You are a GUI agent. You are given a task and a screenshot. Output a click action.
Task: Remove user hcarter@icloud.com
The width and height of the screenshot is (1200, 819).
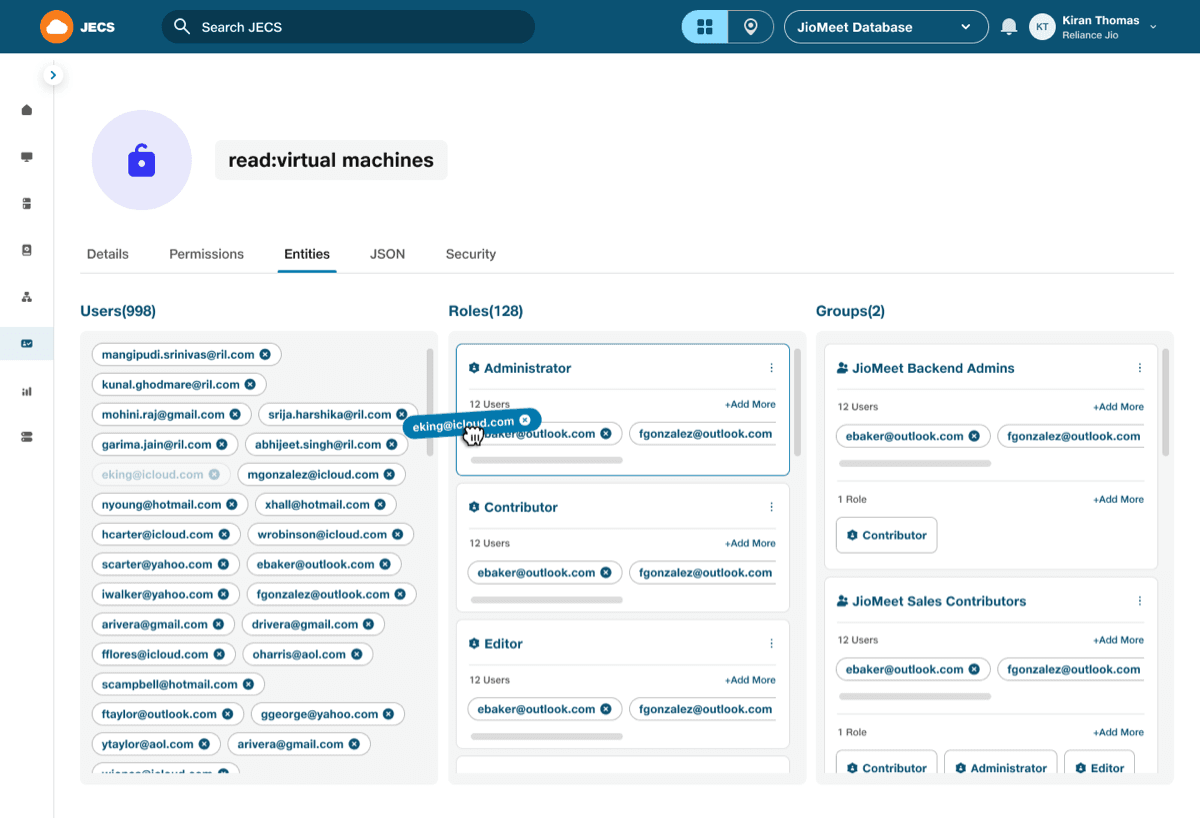[224, 534]
